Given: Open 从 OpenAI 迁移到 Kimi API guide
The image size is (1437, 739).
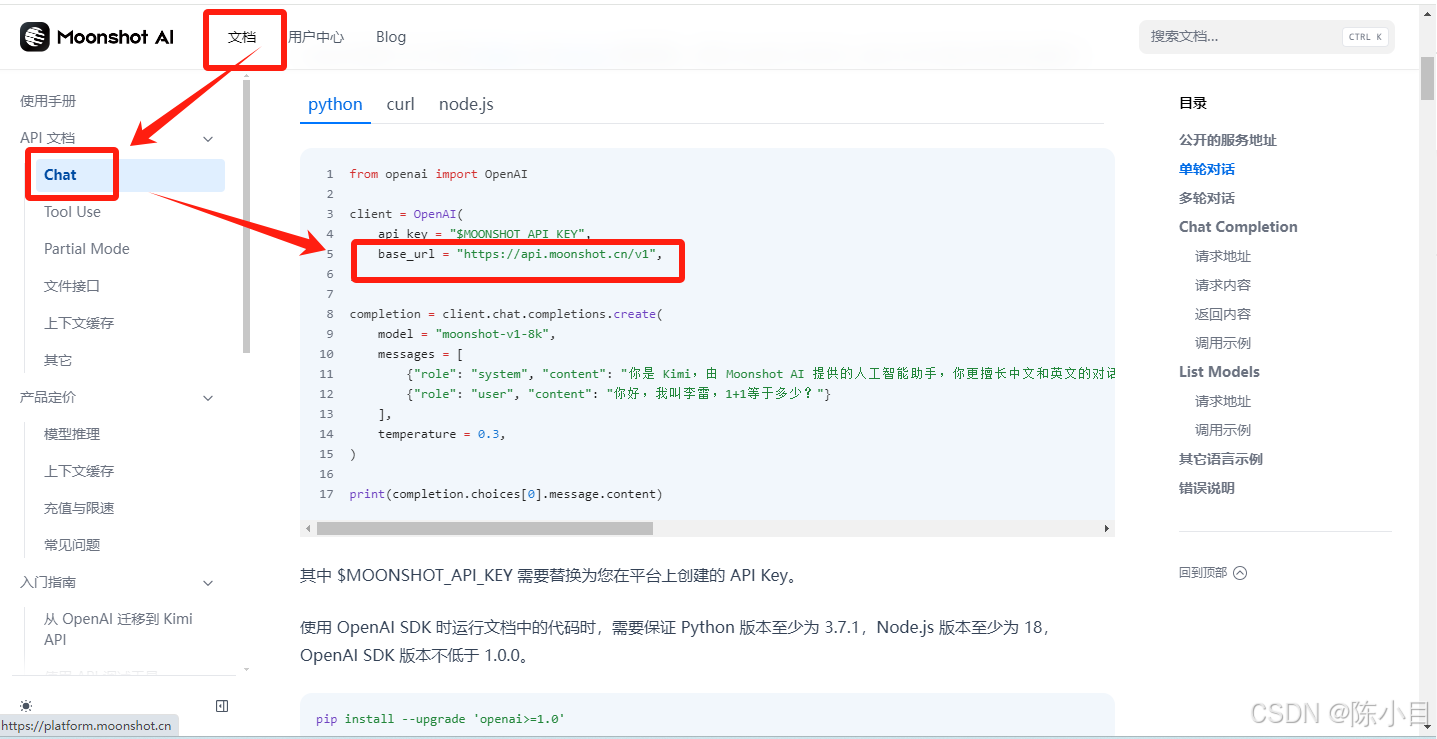Looking at the screenshot, I should pos(118,629).
